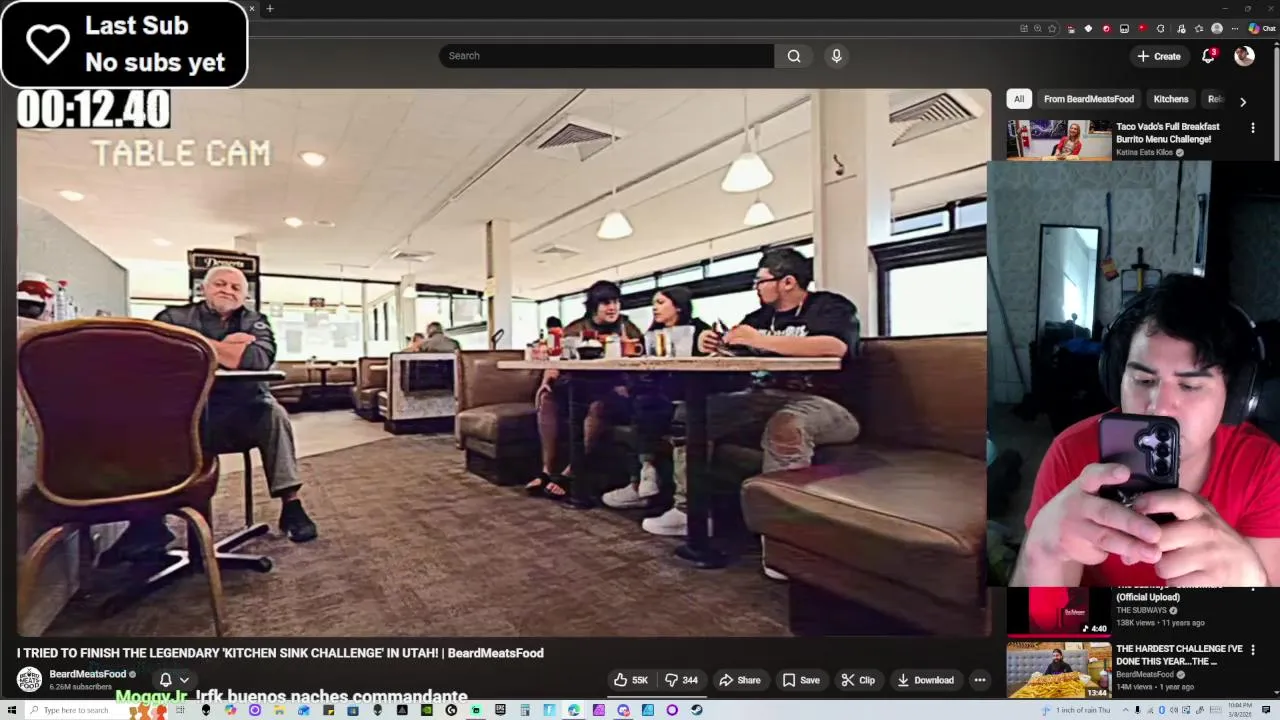The width and height of the screenshot is (1280, 720).
Task: Open Edge browser in taskbar
Action: tap(574, 710)
